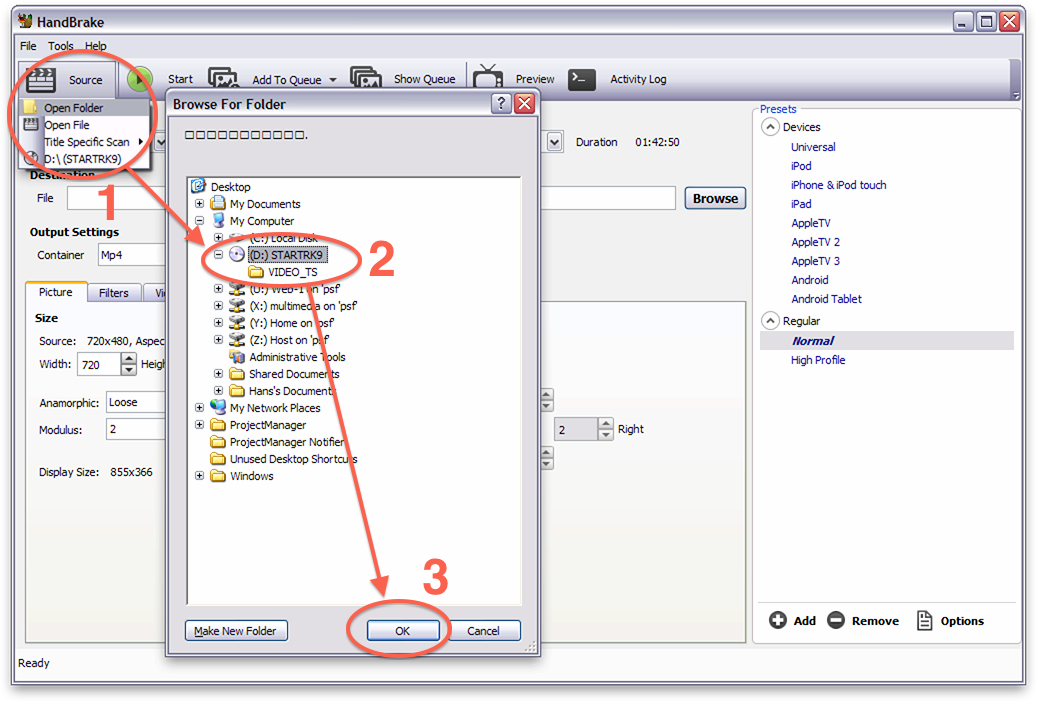
Task: Click OK in Browse For Folder dialog
Action: pyautogui.click(x=403, y=631)
